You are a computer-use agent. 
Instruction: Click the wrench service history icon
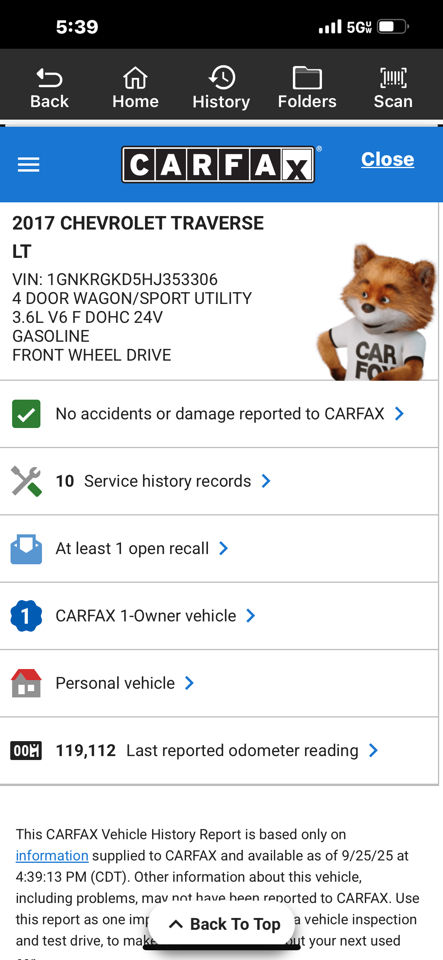point(26,481)
